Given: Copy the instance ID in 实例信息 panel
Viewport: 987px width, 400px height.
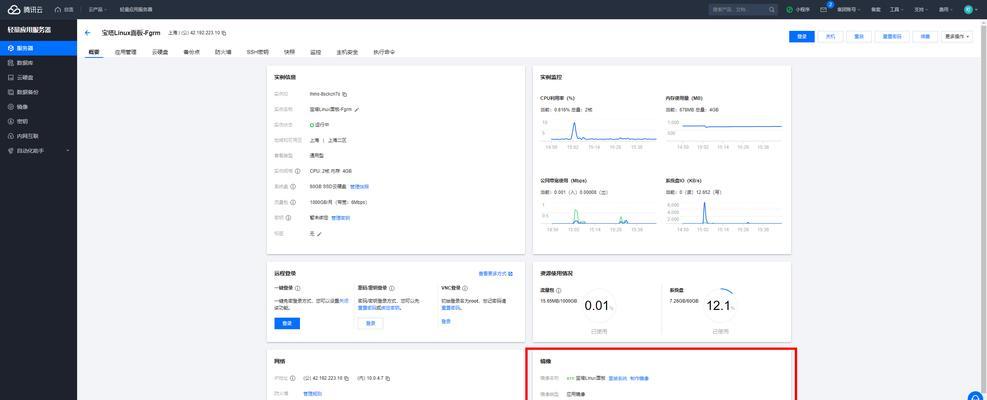Looking at the screenshot, I should point(345,94).
